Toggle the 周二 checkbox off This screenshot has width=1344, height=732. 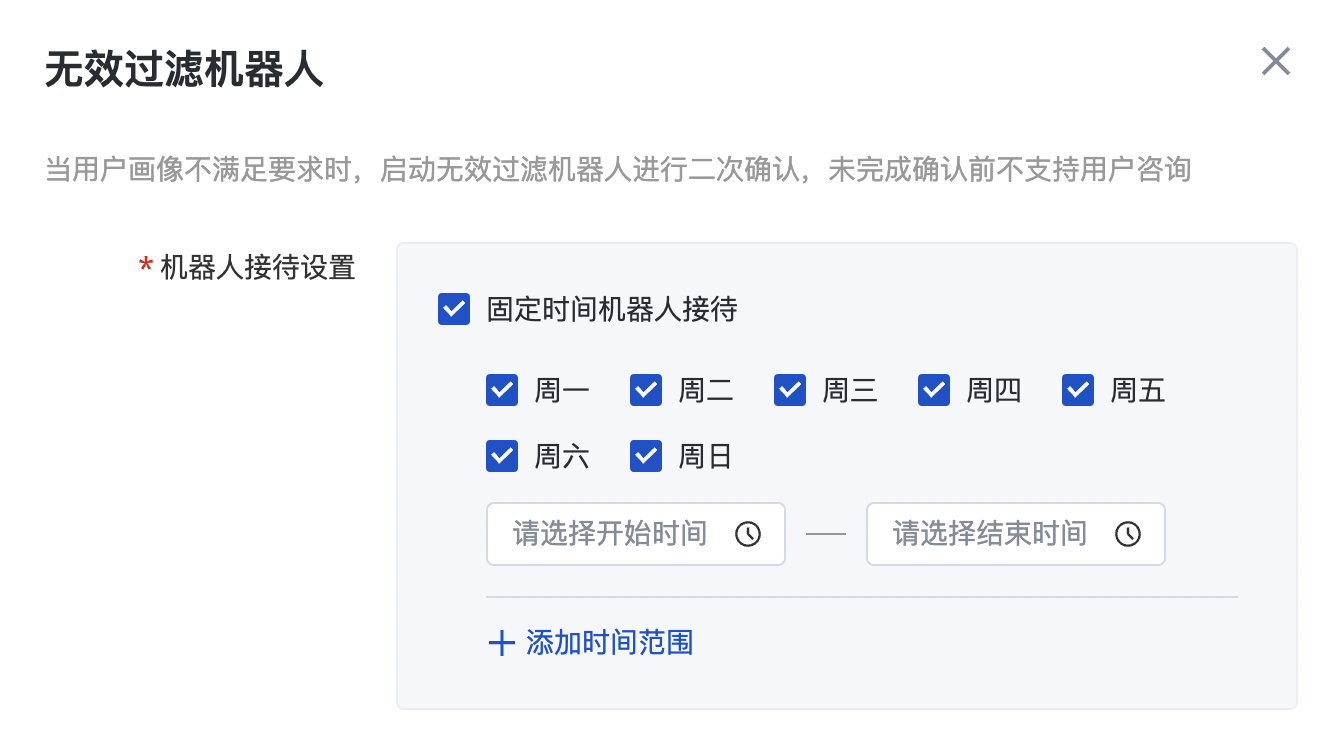pos(646,390)
